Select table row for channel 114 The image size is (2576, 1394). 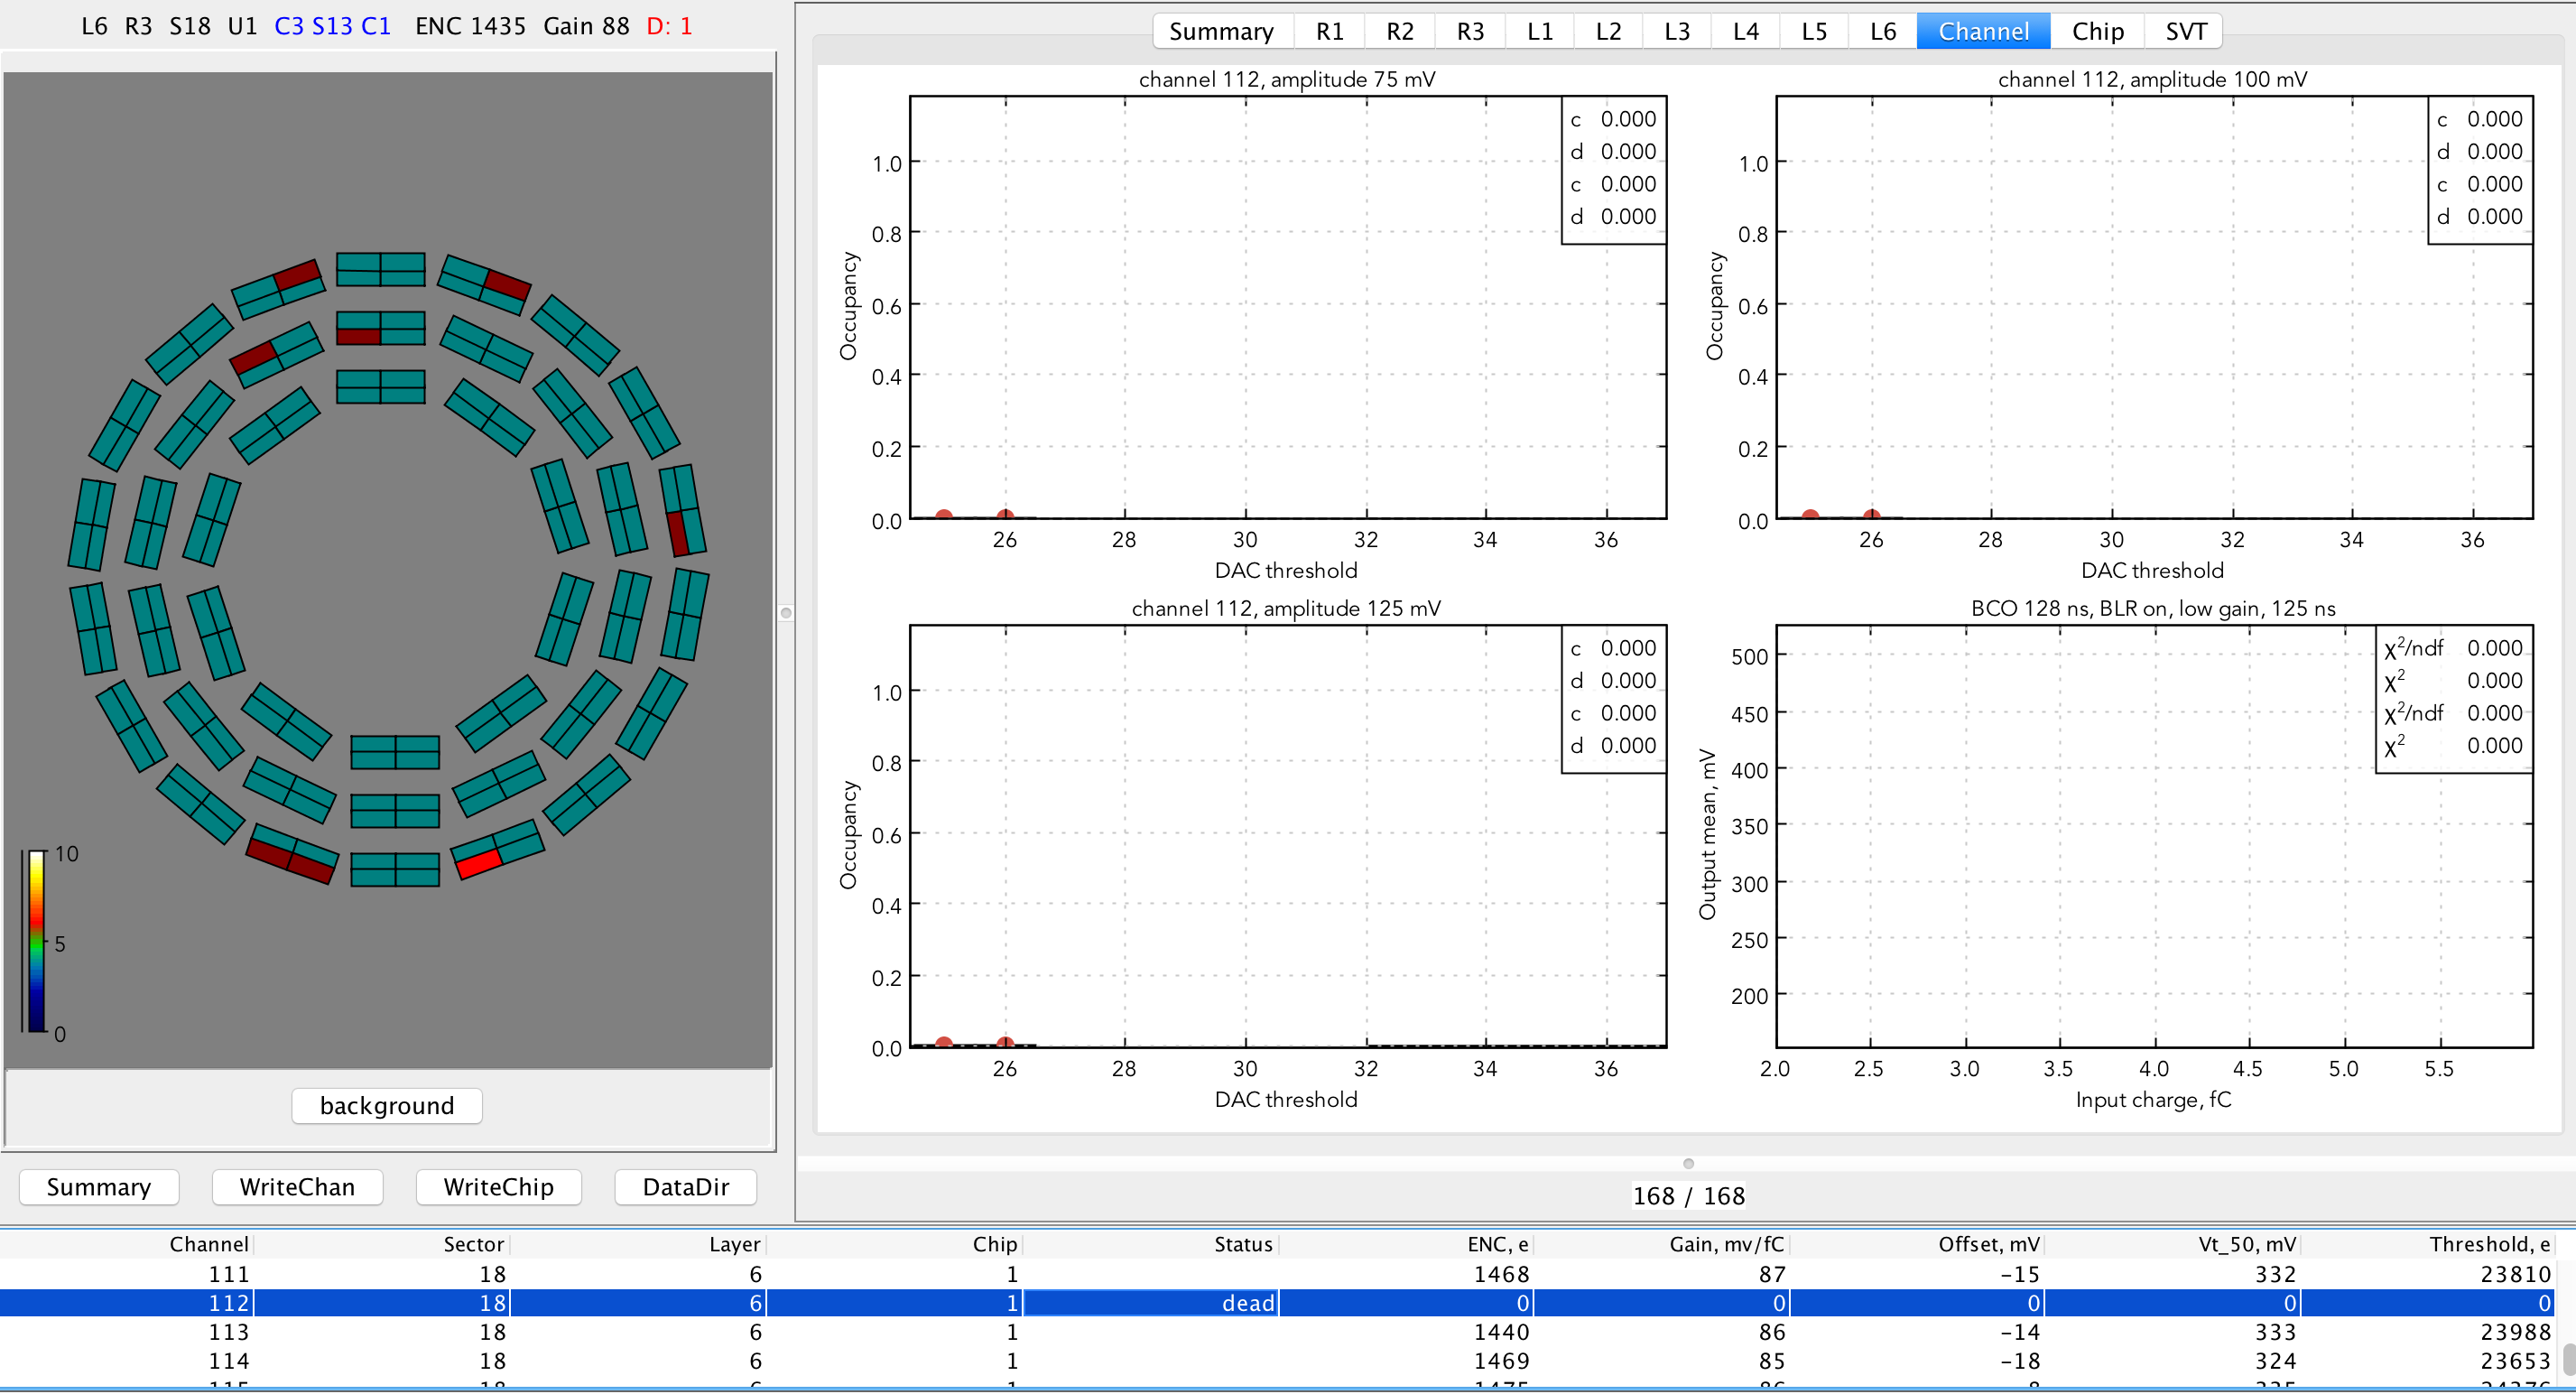(x=1278, y=1361)
